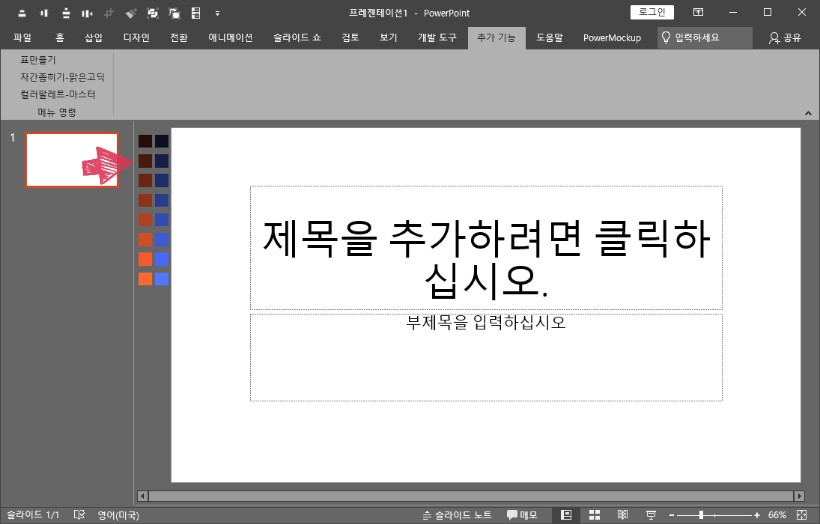The image size is (820, 524).
Task: Run the 컬러팔레트-마스터 command
Action: [58, 95]
